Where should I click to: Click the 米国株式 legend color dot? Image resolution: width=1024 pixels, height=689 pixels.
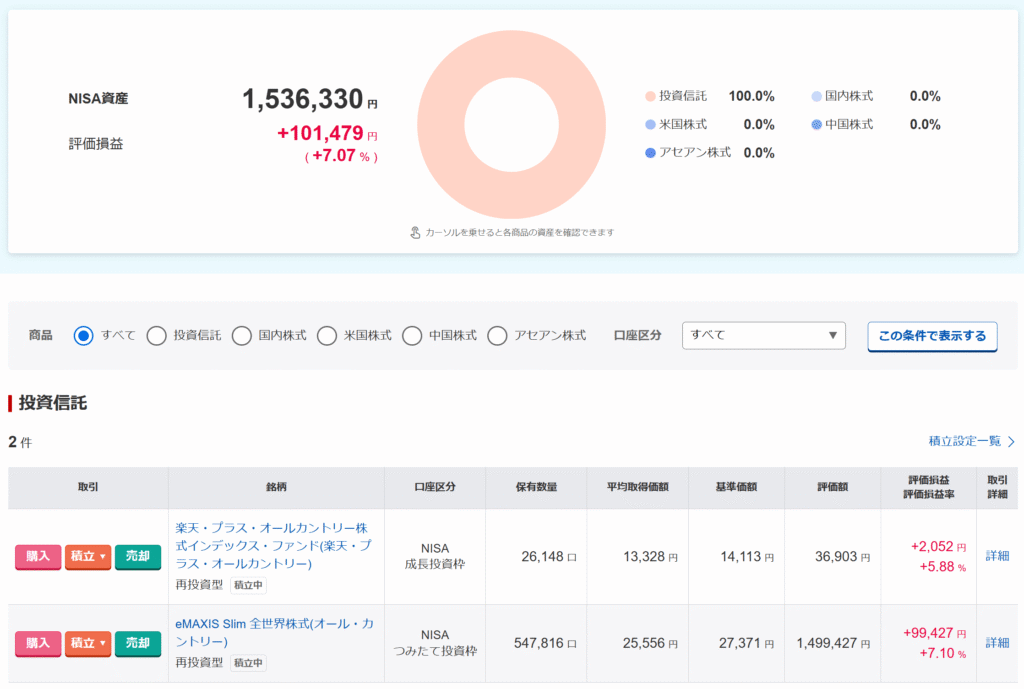(x=650, y=125)
